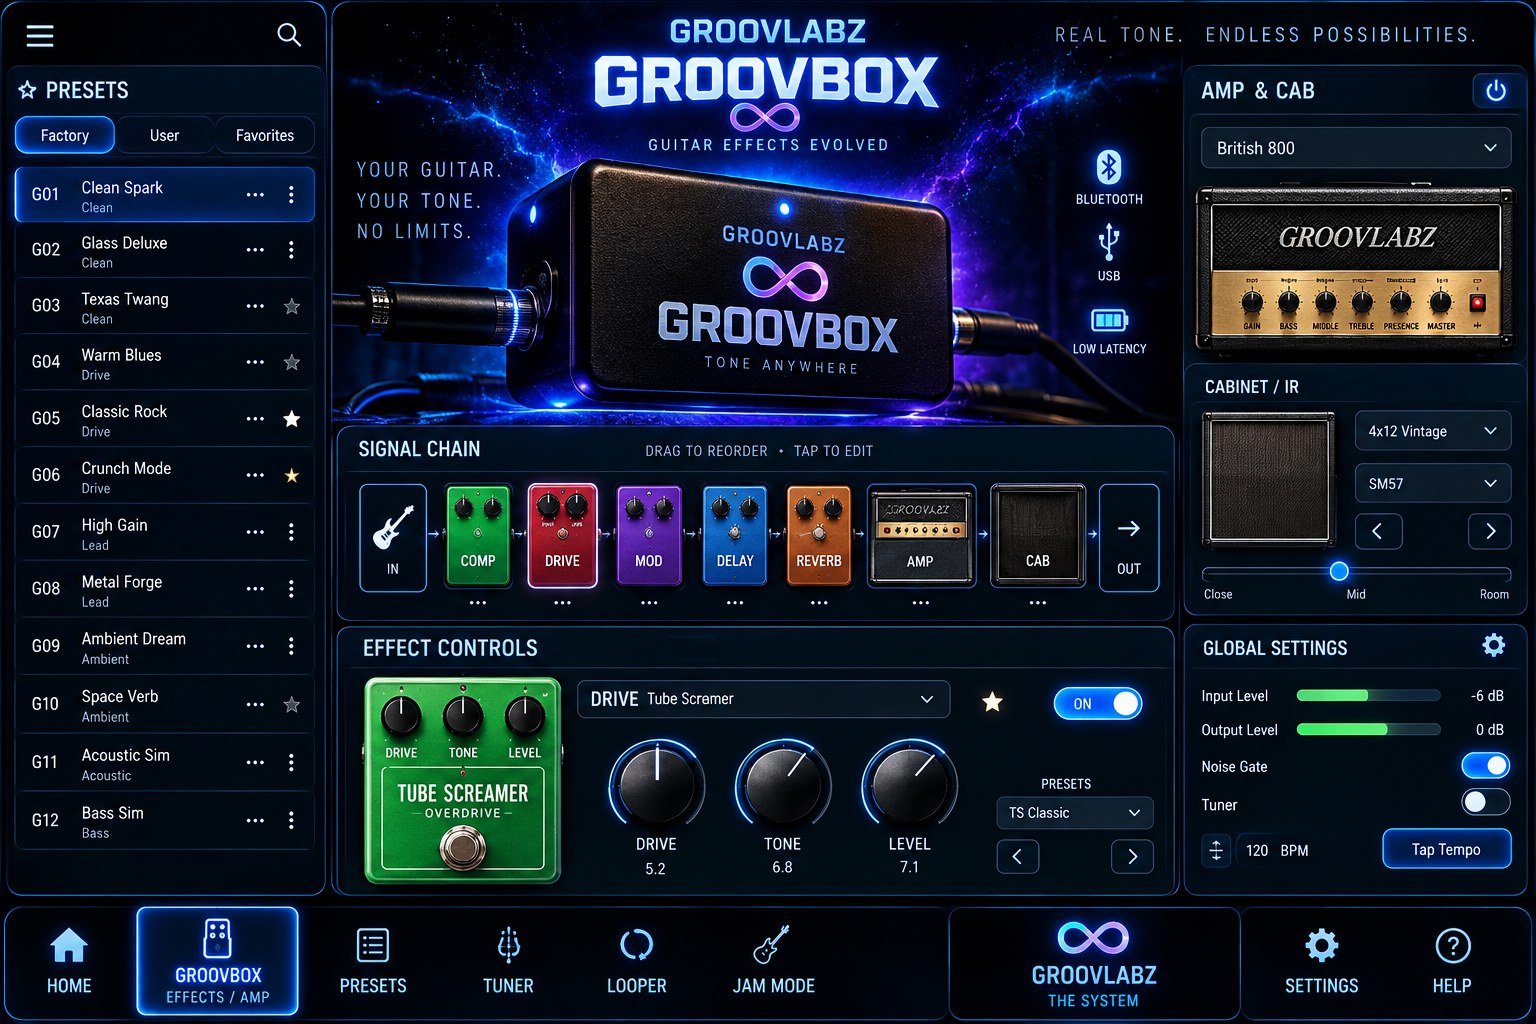This screenshot has height=1024, width=1536.
Task: Open the hamburger menu
Action: pyautogui.click(x=40, y=36)
